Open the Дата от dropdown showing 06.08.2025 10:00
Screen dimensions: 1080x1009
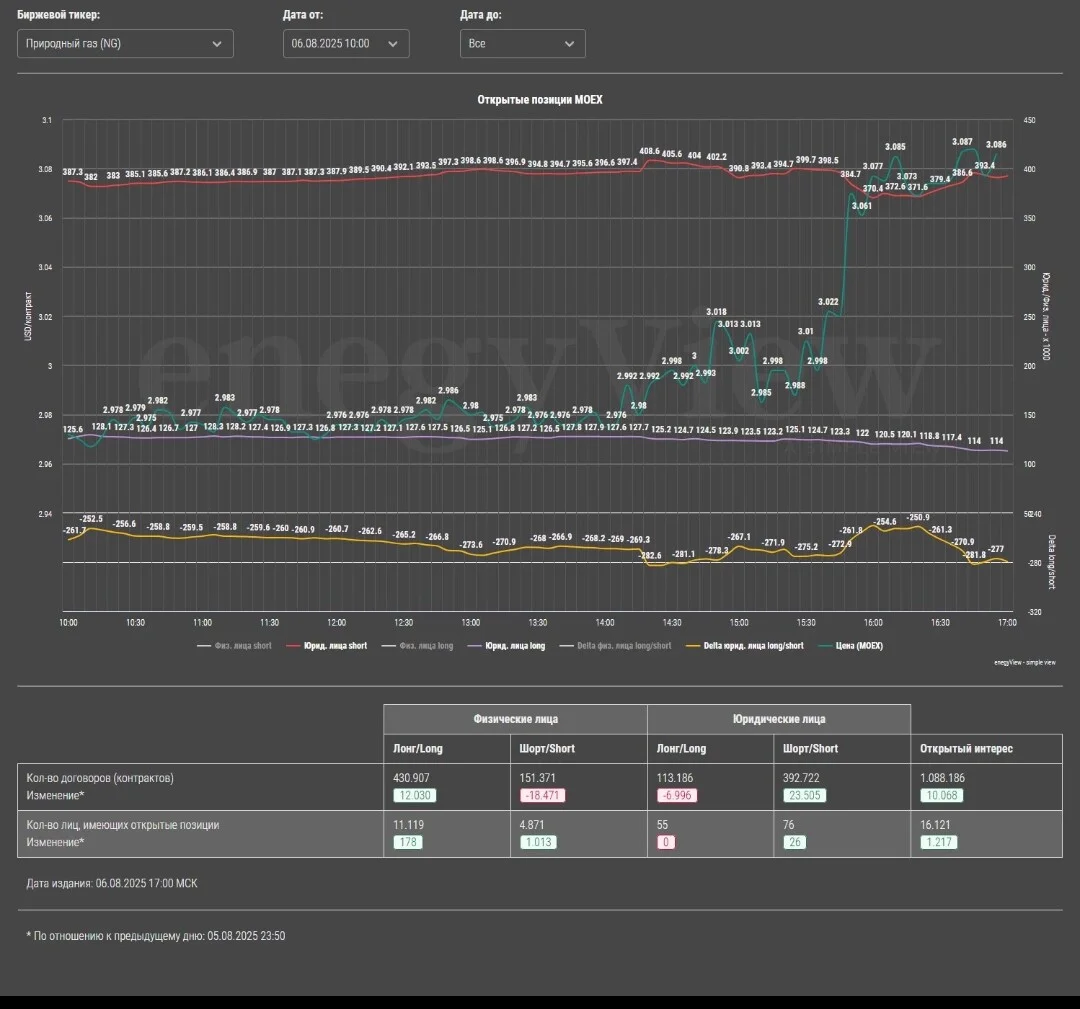(x=346, y=43)
